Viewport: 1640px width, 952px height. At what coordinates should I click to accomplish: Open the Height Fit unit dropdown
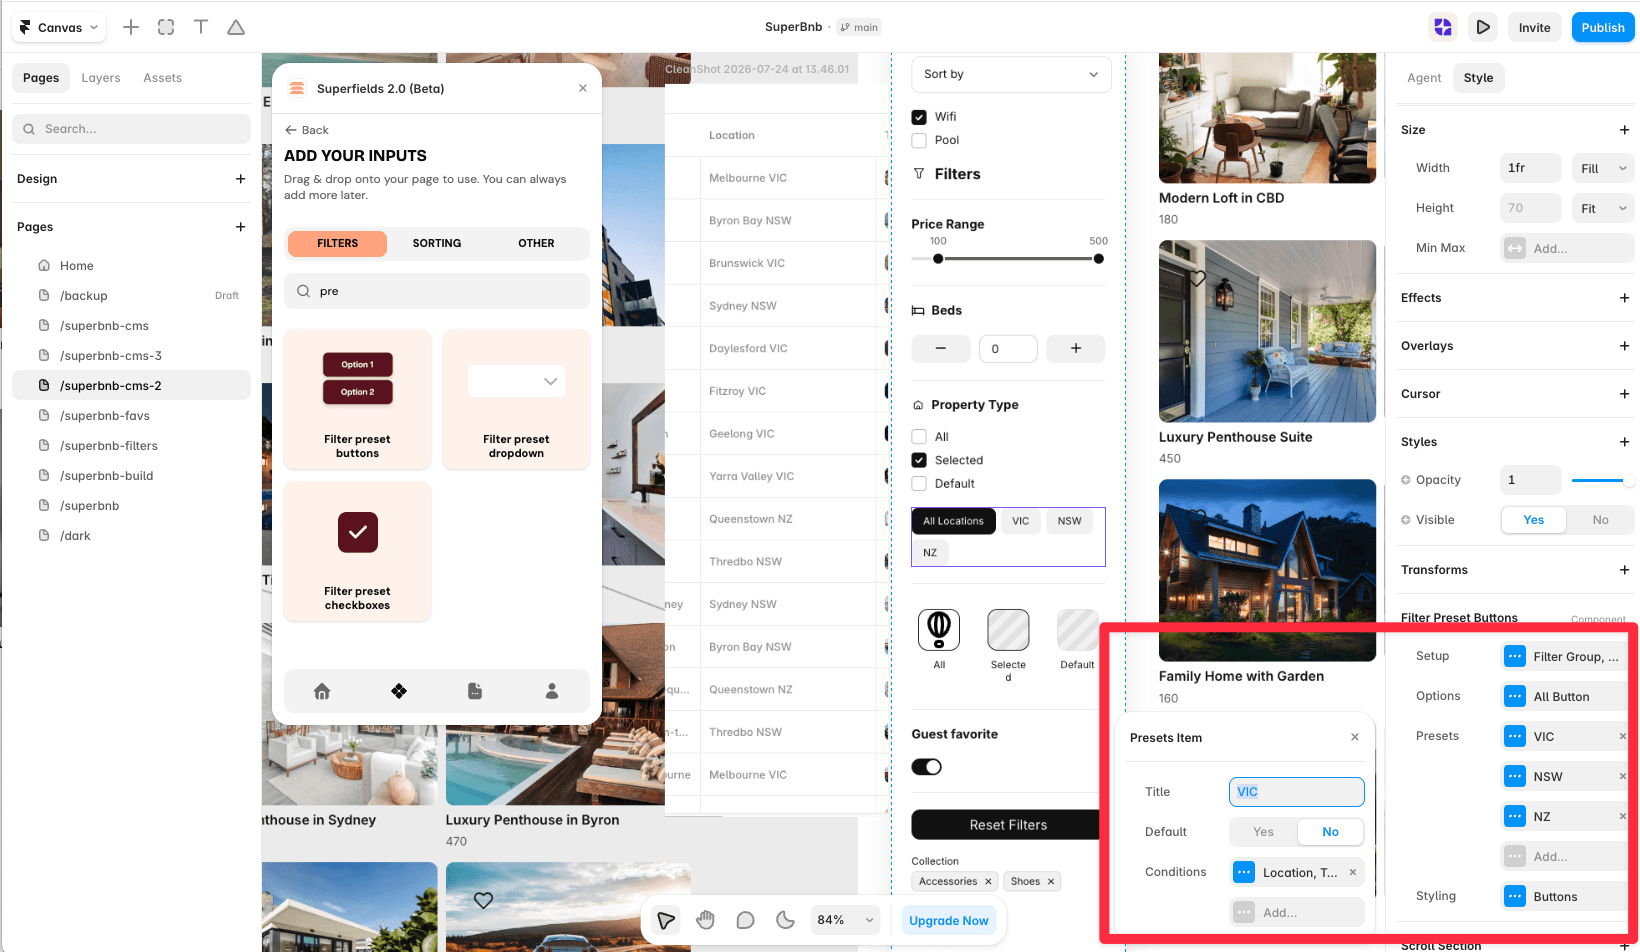[1603, 208]
